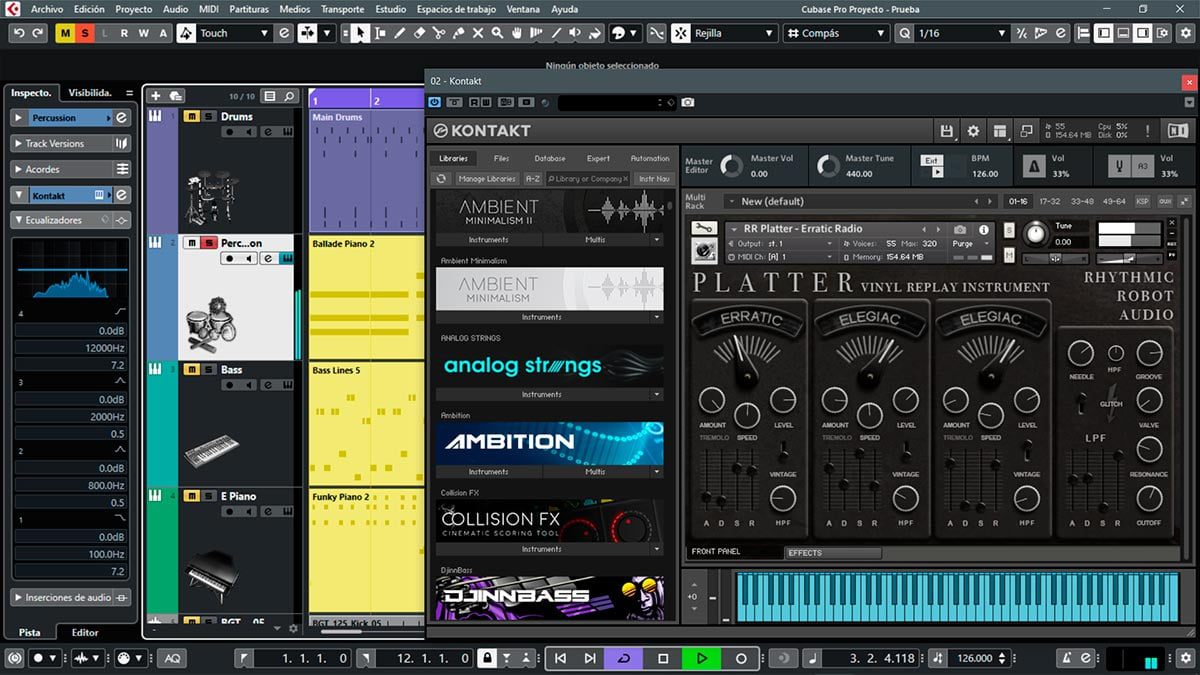Toggle the purple Cycle loop button
This screenshot has width=1200, height=675.
pyautogui.click(x=625, y=658)
